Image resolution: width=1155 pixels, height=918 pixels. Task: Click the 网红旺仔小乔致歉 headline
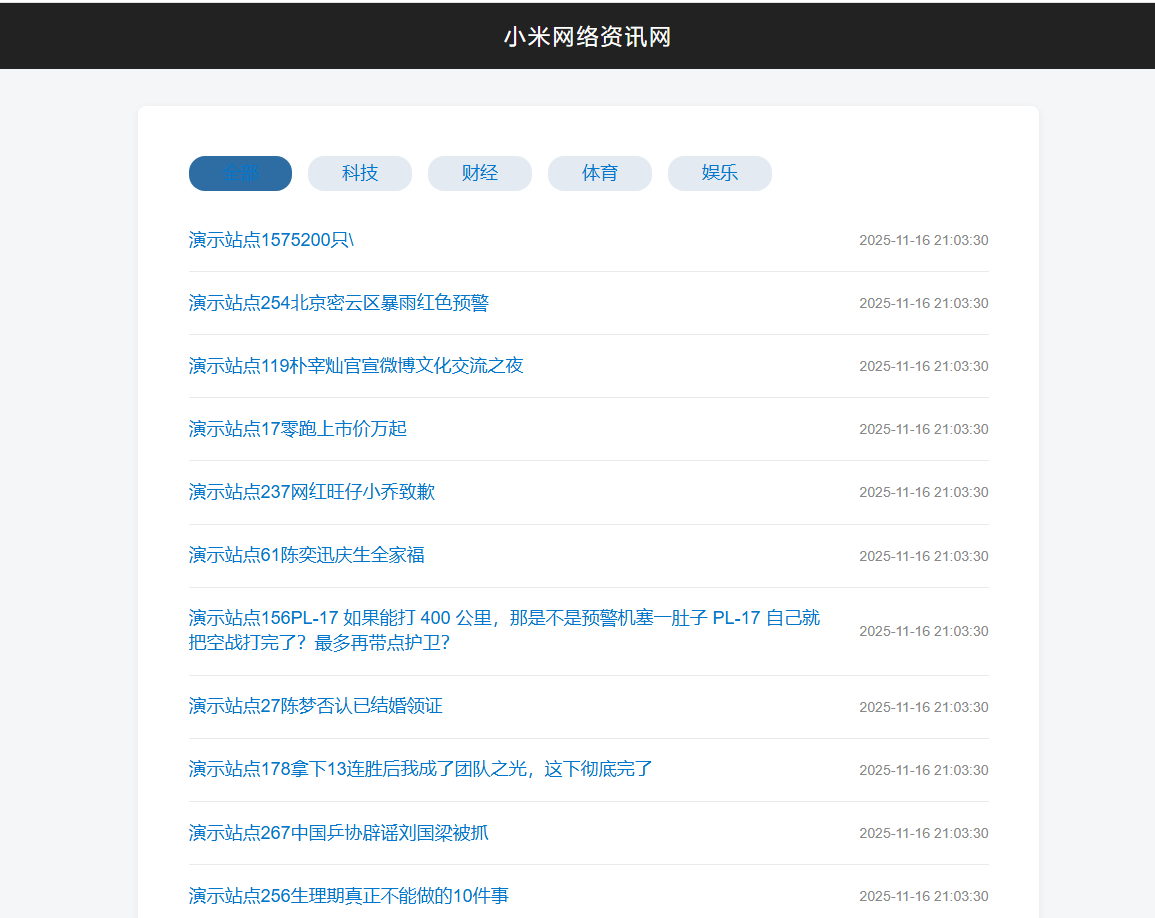click(312, 492)
